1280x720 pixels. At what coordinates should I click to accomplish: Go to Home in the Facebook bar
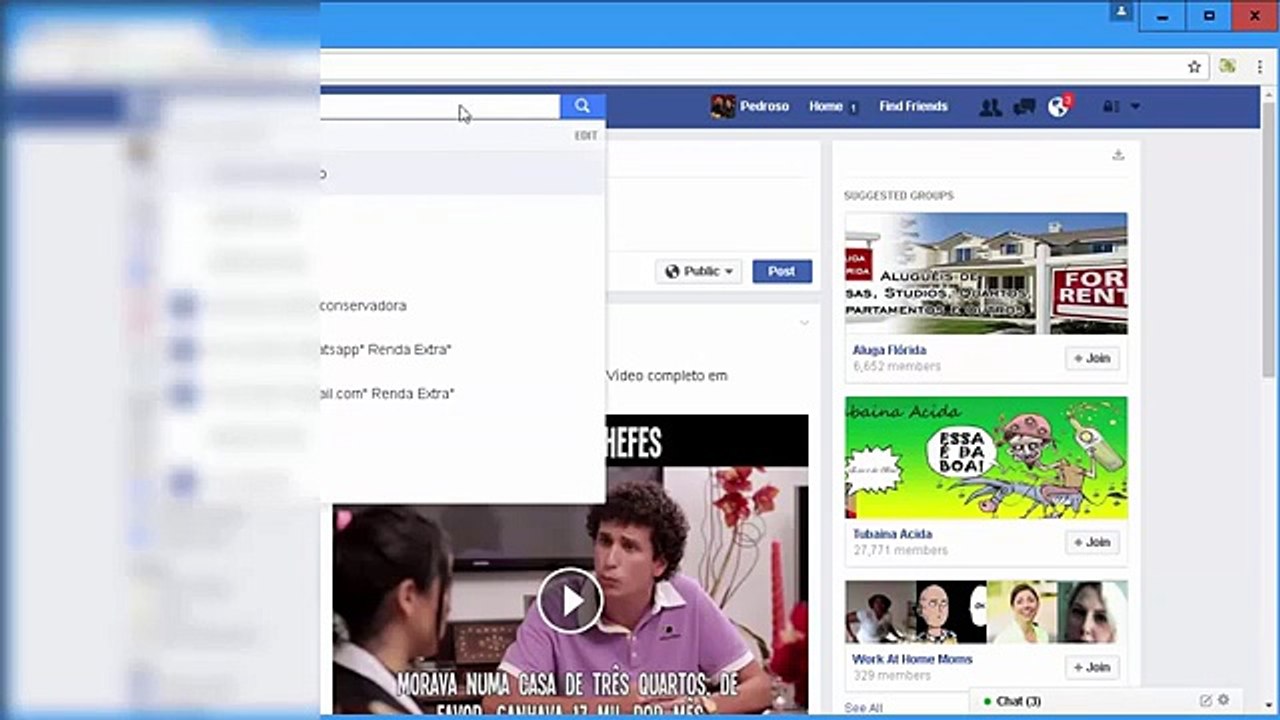(x=826, y=107)
